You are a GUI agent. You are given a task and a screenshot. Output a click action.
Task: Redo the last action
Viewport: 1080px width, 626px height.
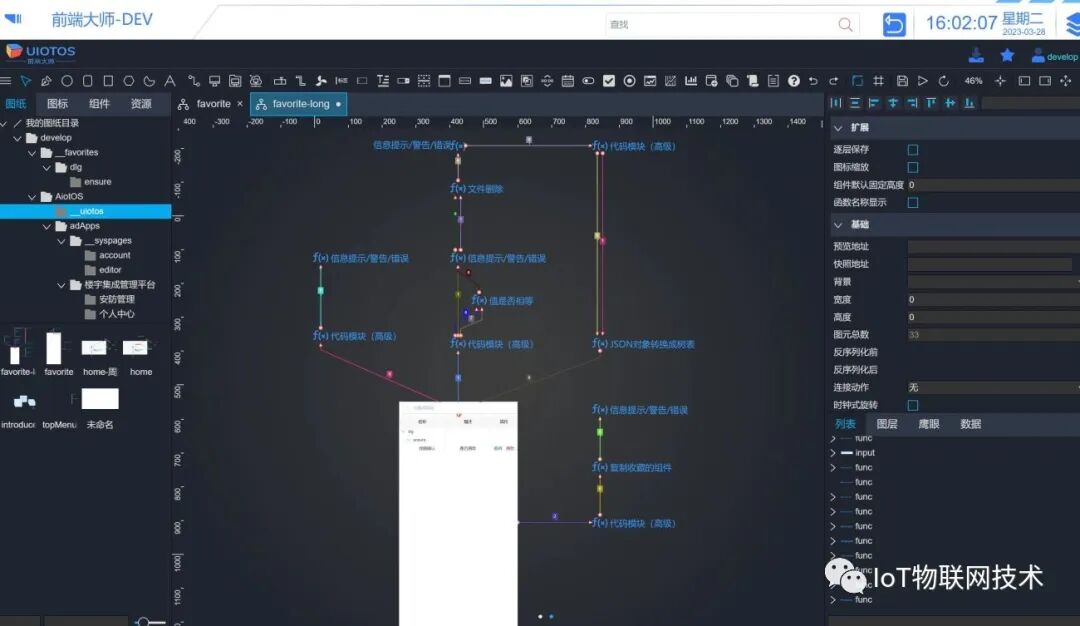833,81
